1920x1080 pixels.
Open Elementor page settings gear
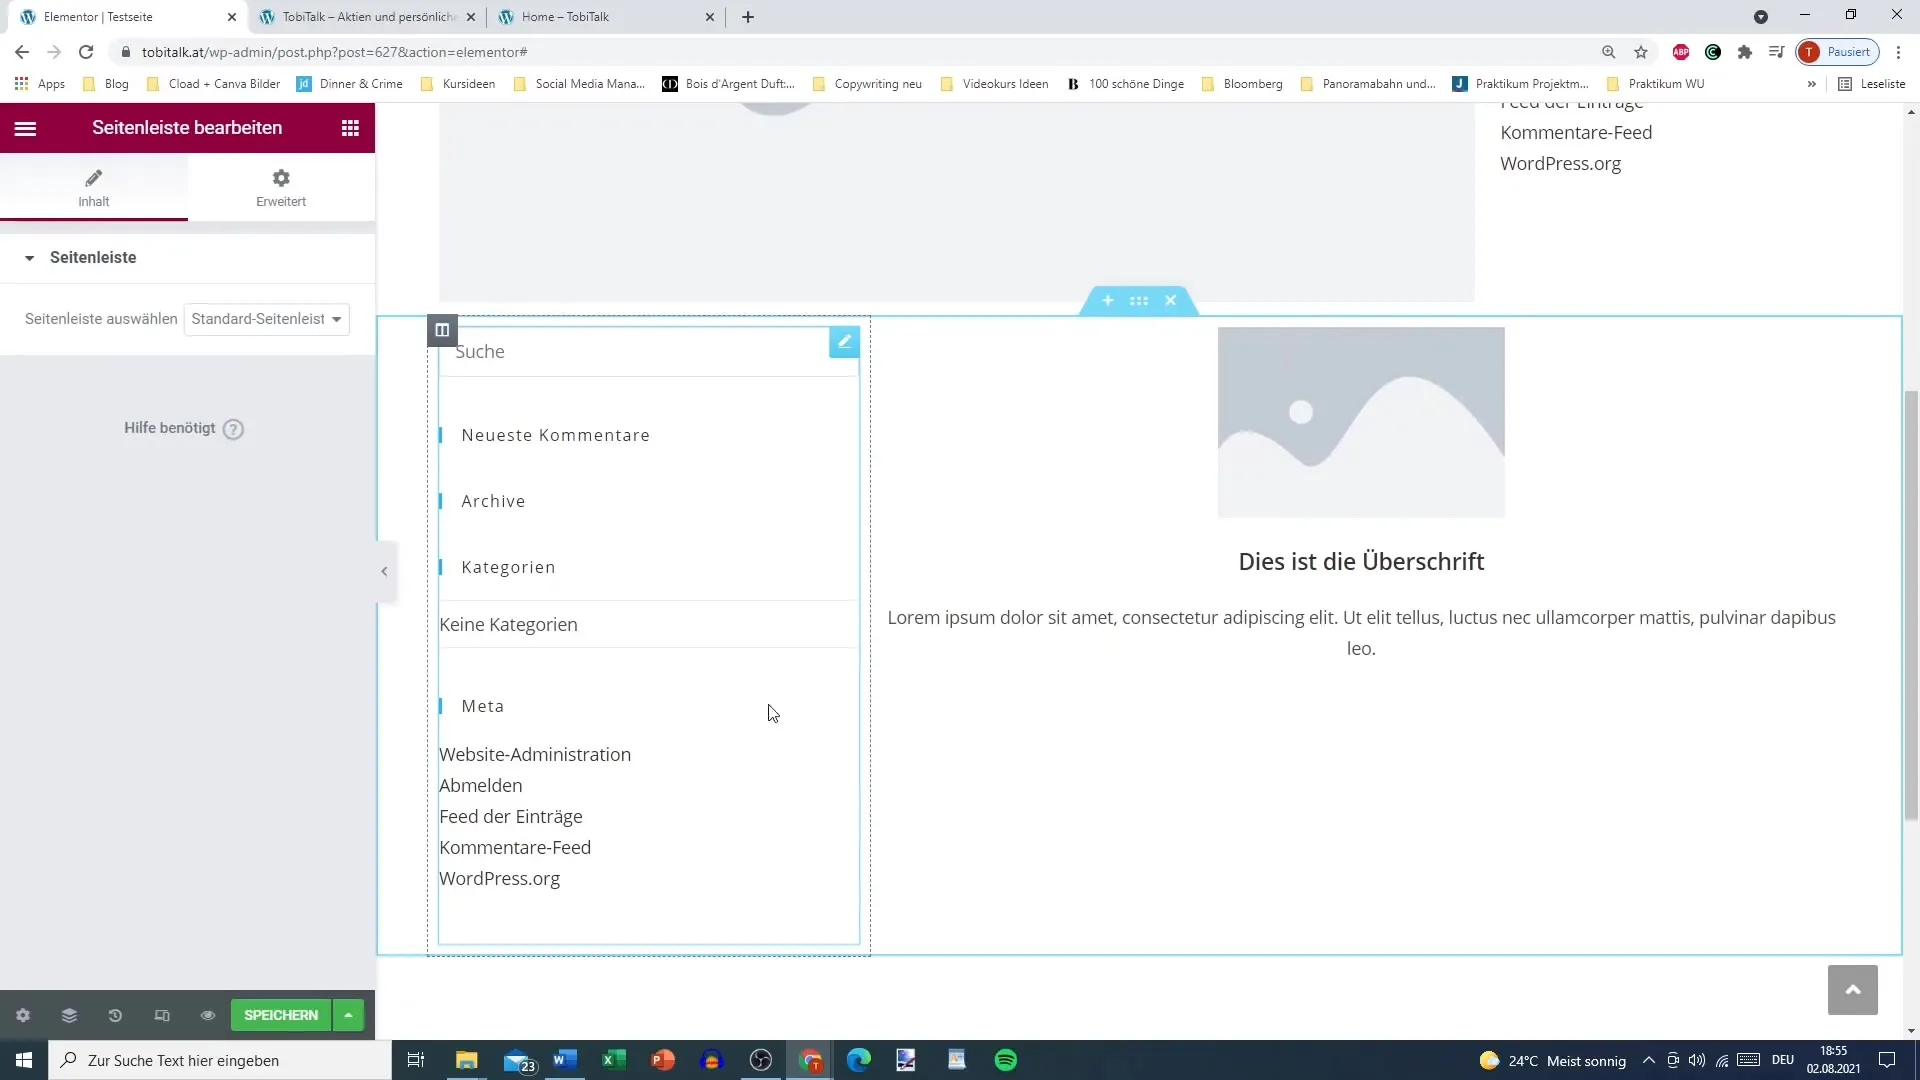(23, 1015)
